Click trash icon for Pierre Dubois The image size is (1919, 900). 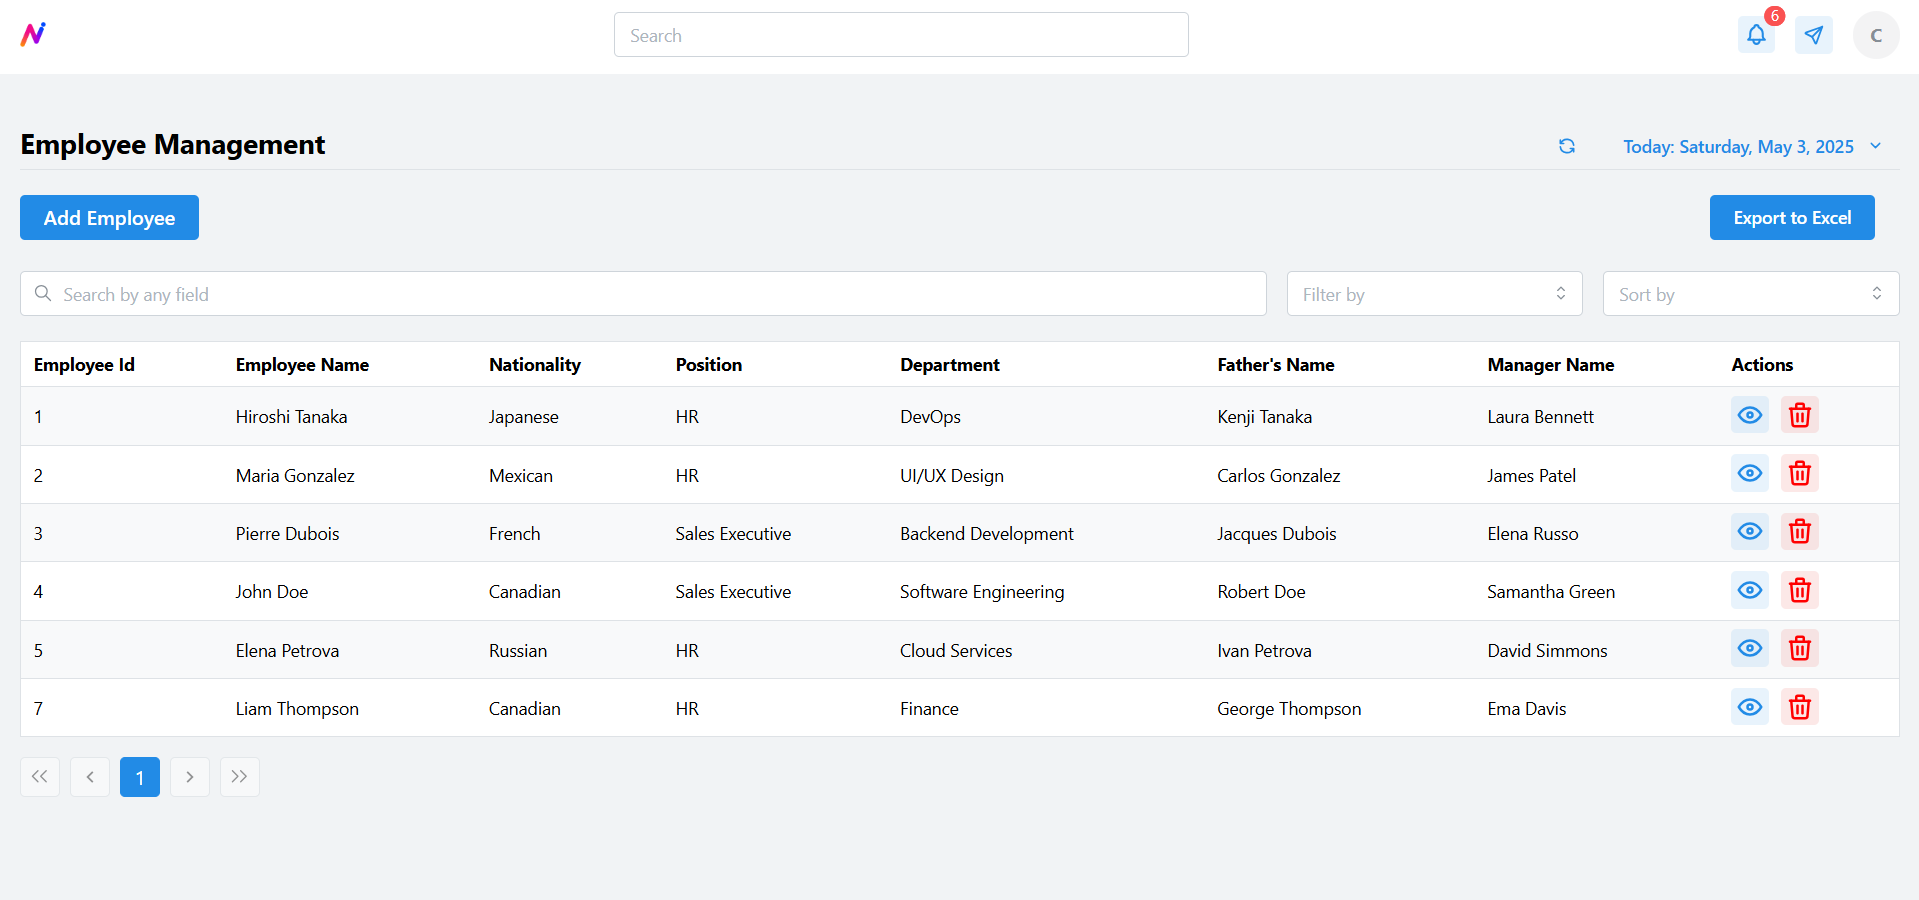pyautogui.click(x=1799, y=531)
